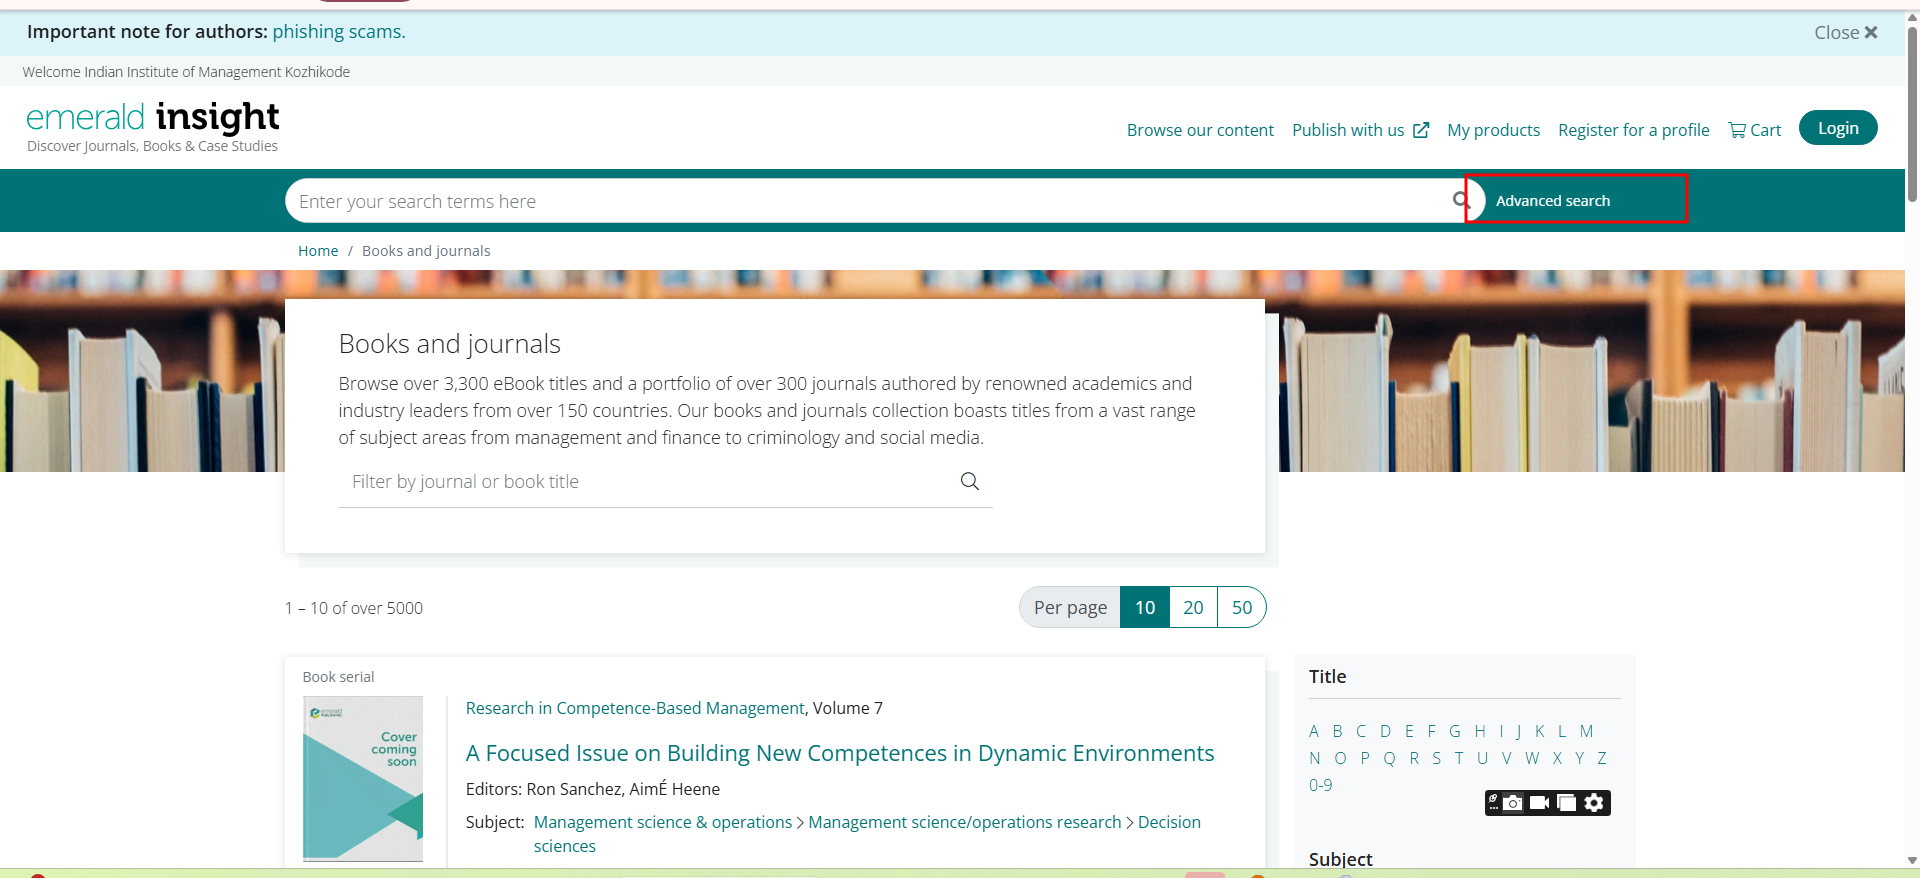Click the stacked windows gallery icon

pos(1567,803)
